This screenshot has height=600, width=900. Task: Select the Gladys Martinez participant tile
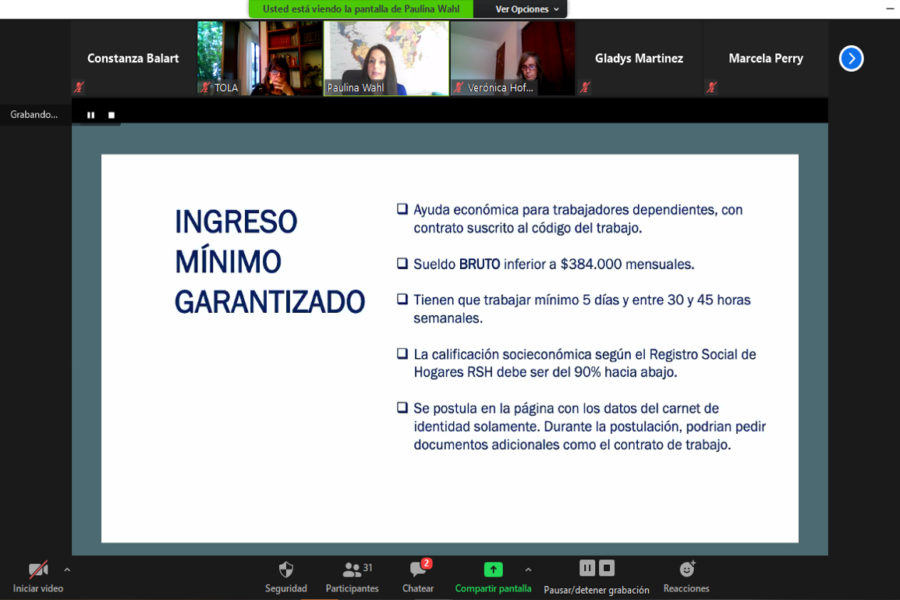pos(639,59)
